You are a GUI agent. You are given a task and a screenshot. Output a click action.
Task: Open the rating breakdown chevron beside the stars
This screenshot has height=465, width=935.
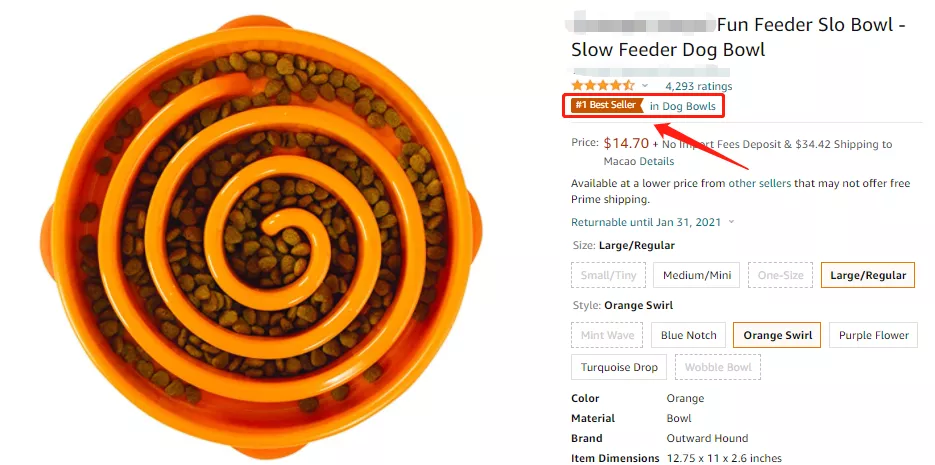645,86
